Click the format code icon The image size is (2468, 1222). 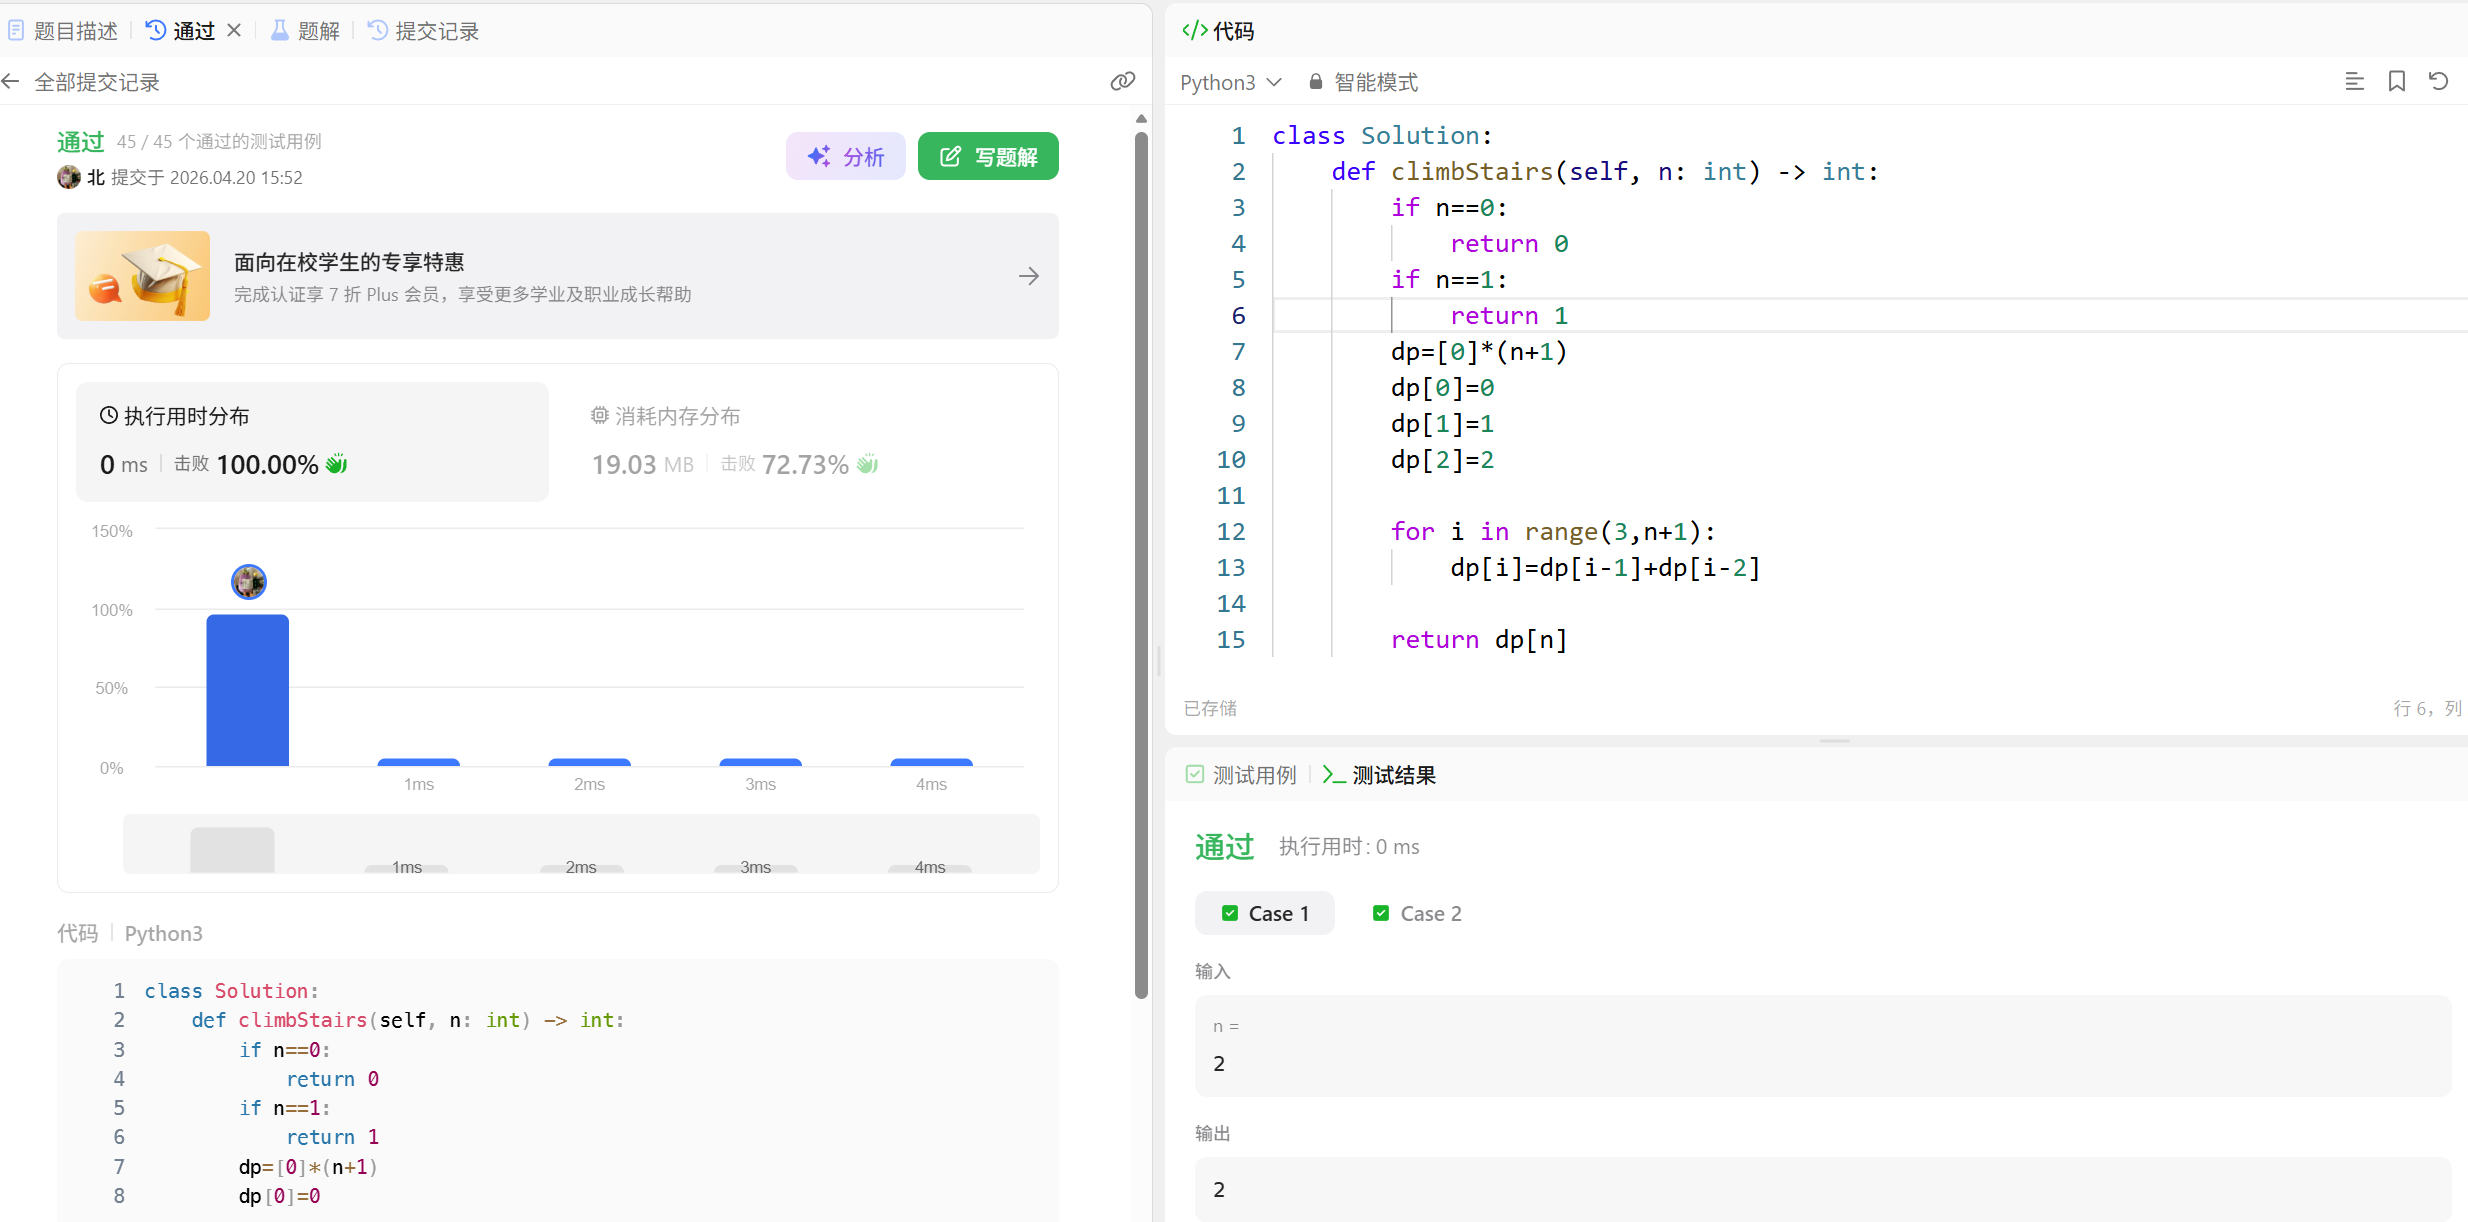tap(2354, 82)
